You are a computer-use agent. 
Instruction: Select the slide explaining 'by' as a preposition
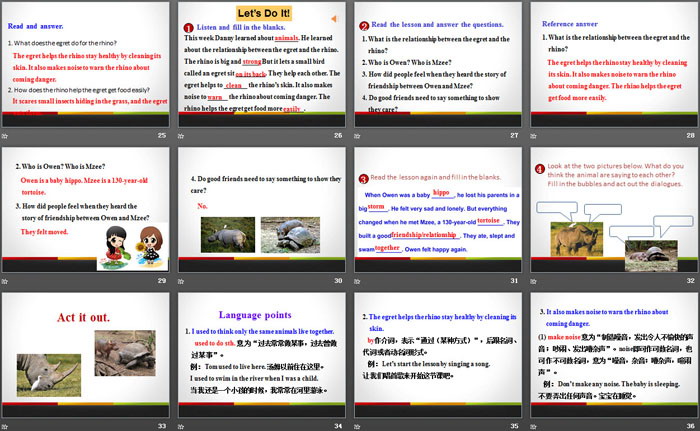pos(438,355)
